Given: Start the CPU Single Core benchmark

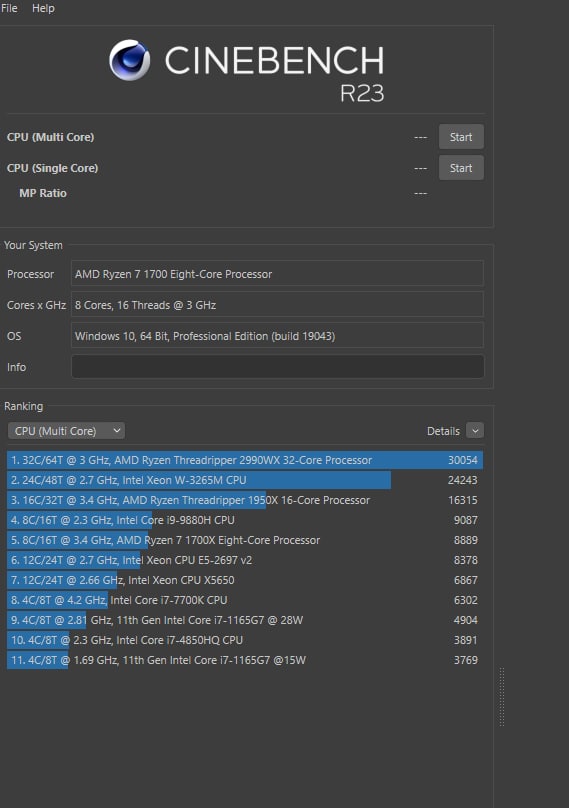Looking at the screenshot, I should (461, 168).
